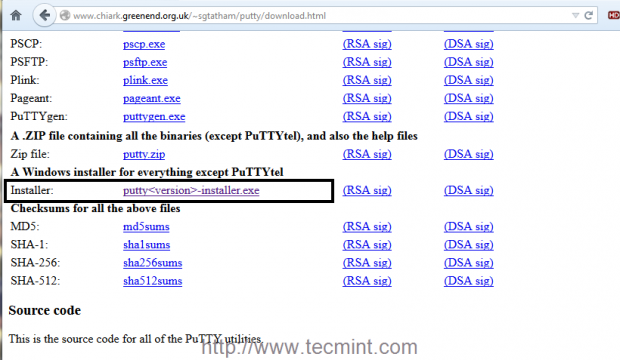This screenshot has width=620, height=360.
Task: Click the 'Source code' heading
Action: (x=45, y=311)
